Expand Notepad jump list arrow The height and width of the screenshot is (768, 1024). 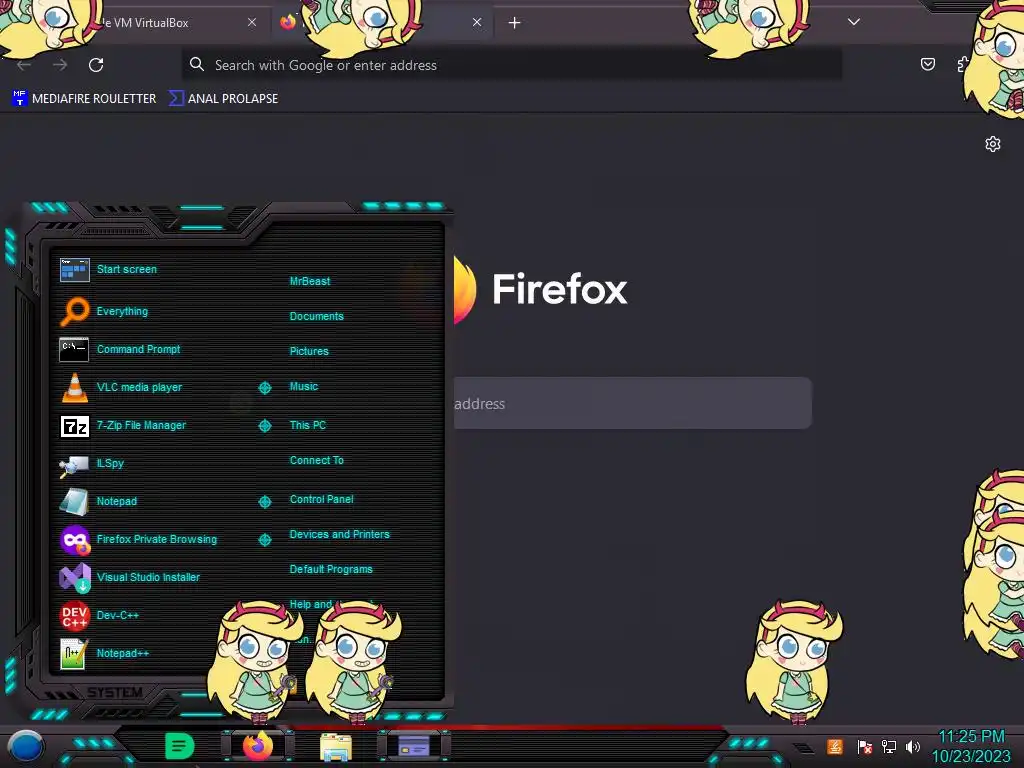[265, 502]
